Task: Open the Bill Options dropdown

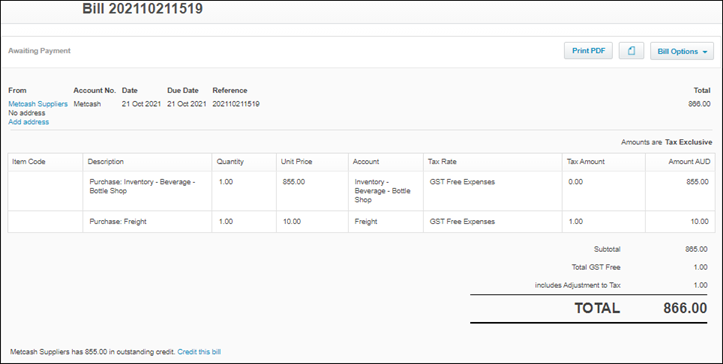Action: pos(682,51)
